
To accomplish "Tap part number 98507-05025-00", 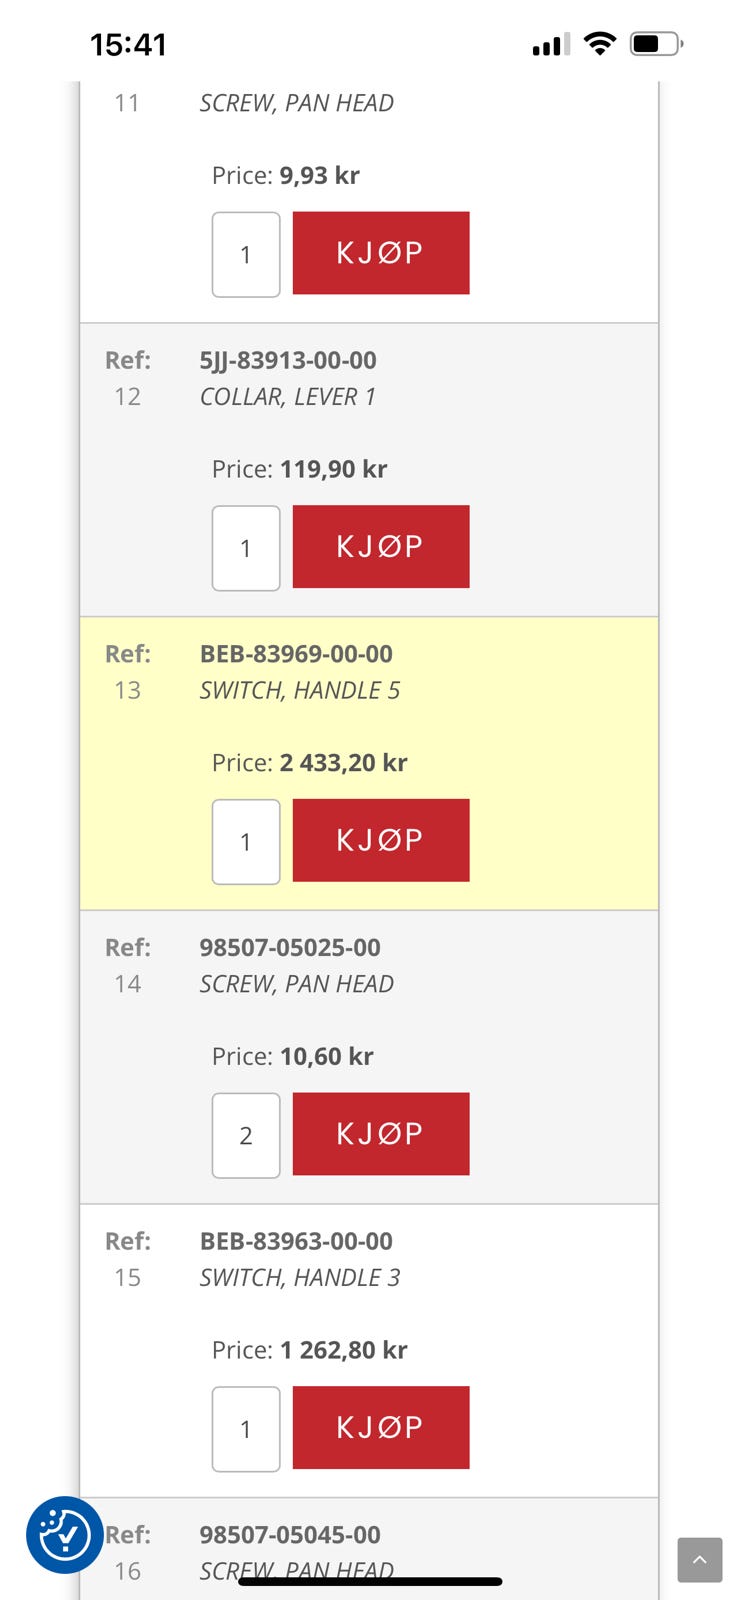I will (x=290, y=947).
